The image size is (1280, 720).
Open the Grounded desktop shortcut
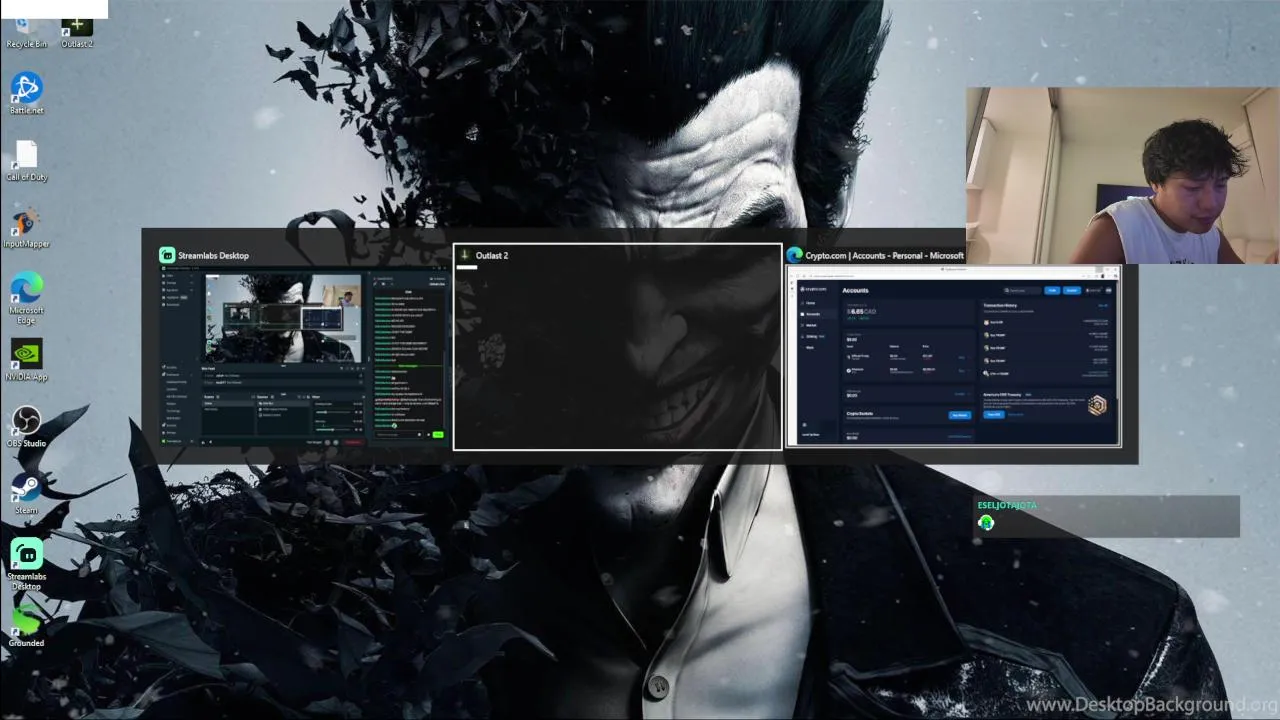pyautogui.click(x=26, y=626)
